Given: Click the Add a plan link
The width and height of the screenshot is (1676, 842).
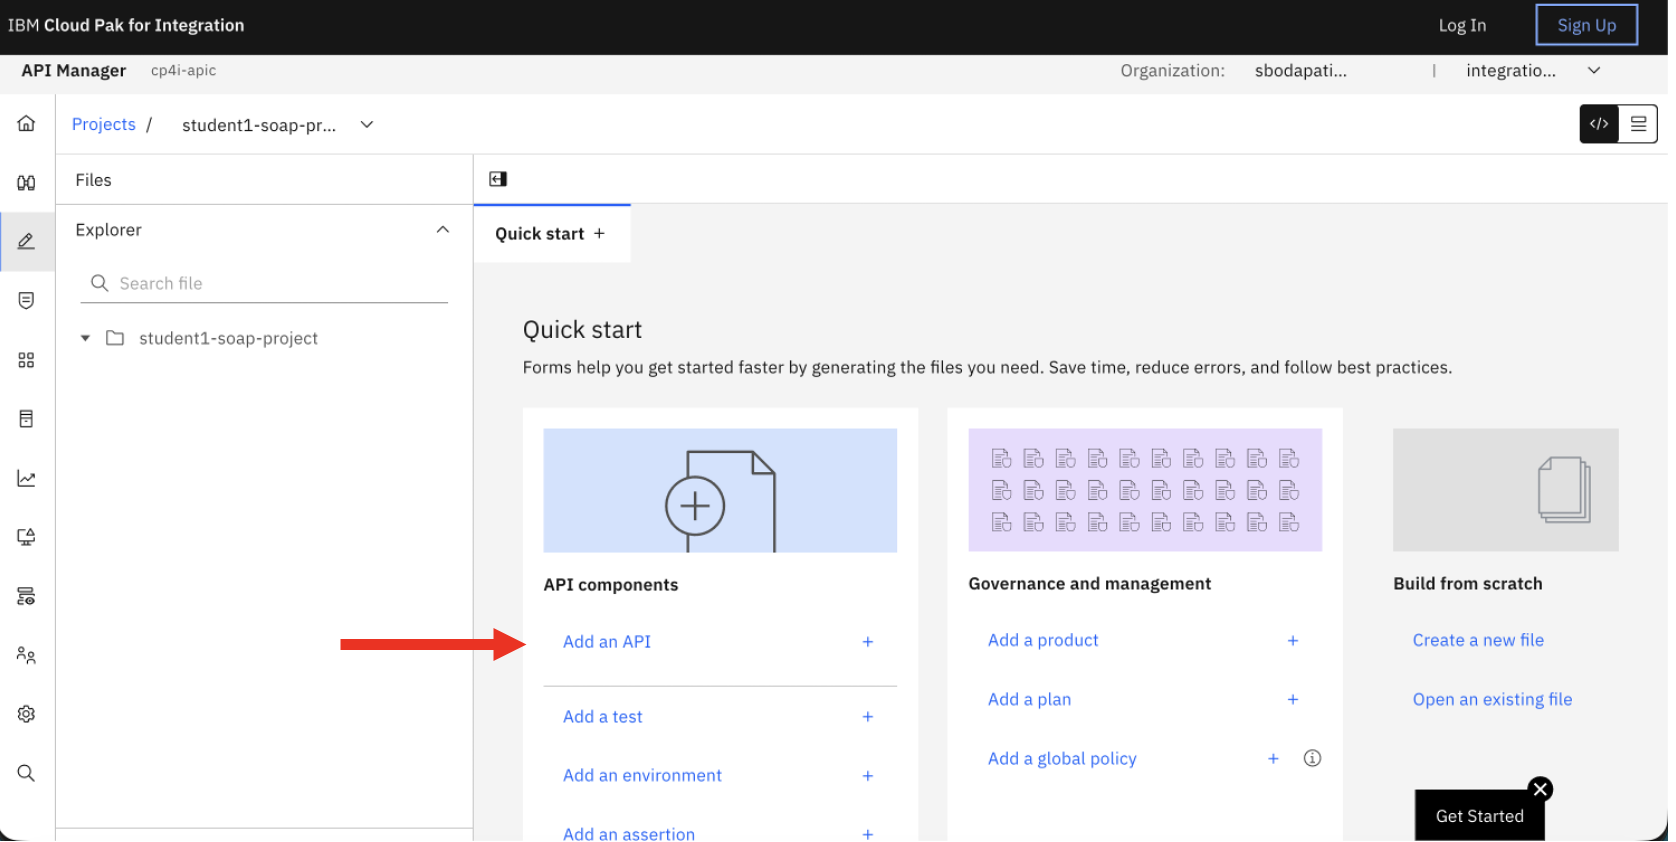Looking at the screenshot, I should point(1029,700).
